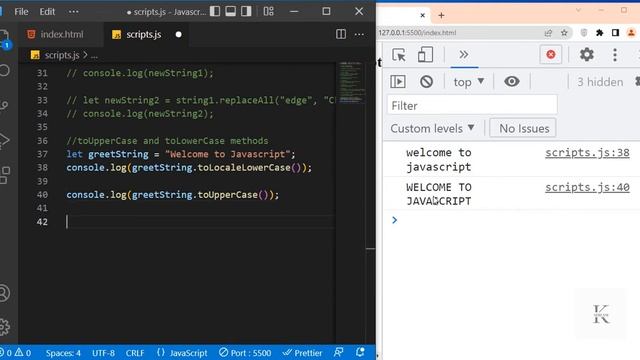The width and height of the screenshot is (640, 360).
Task: Open Explorer in the activity bar
Action: tap(4, 39)
